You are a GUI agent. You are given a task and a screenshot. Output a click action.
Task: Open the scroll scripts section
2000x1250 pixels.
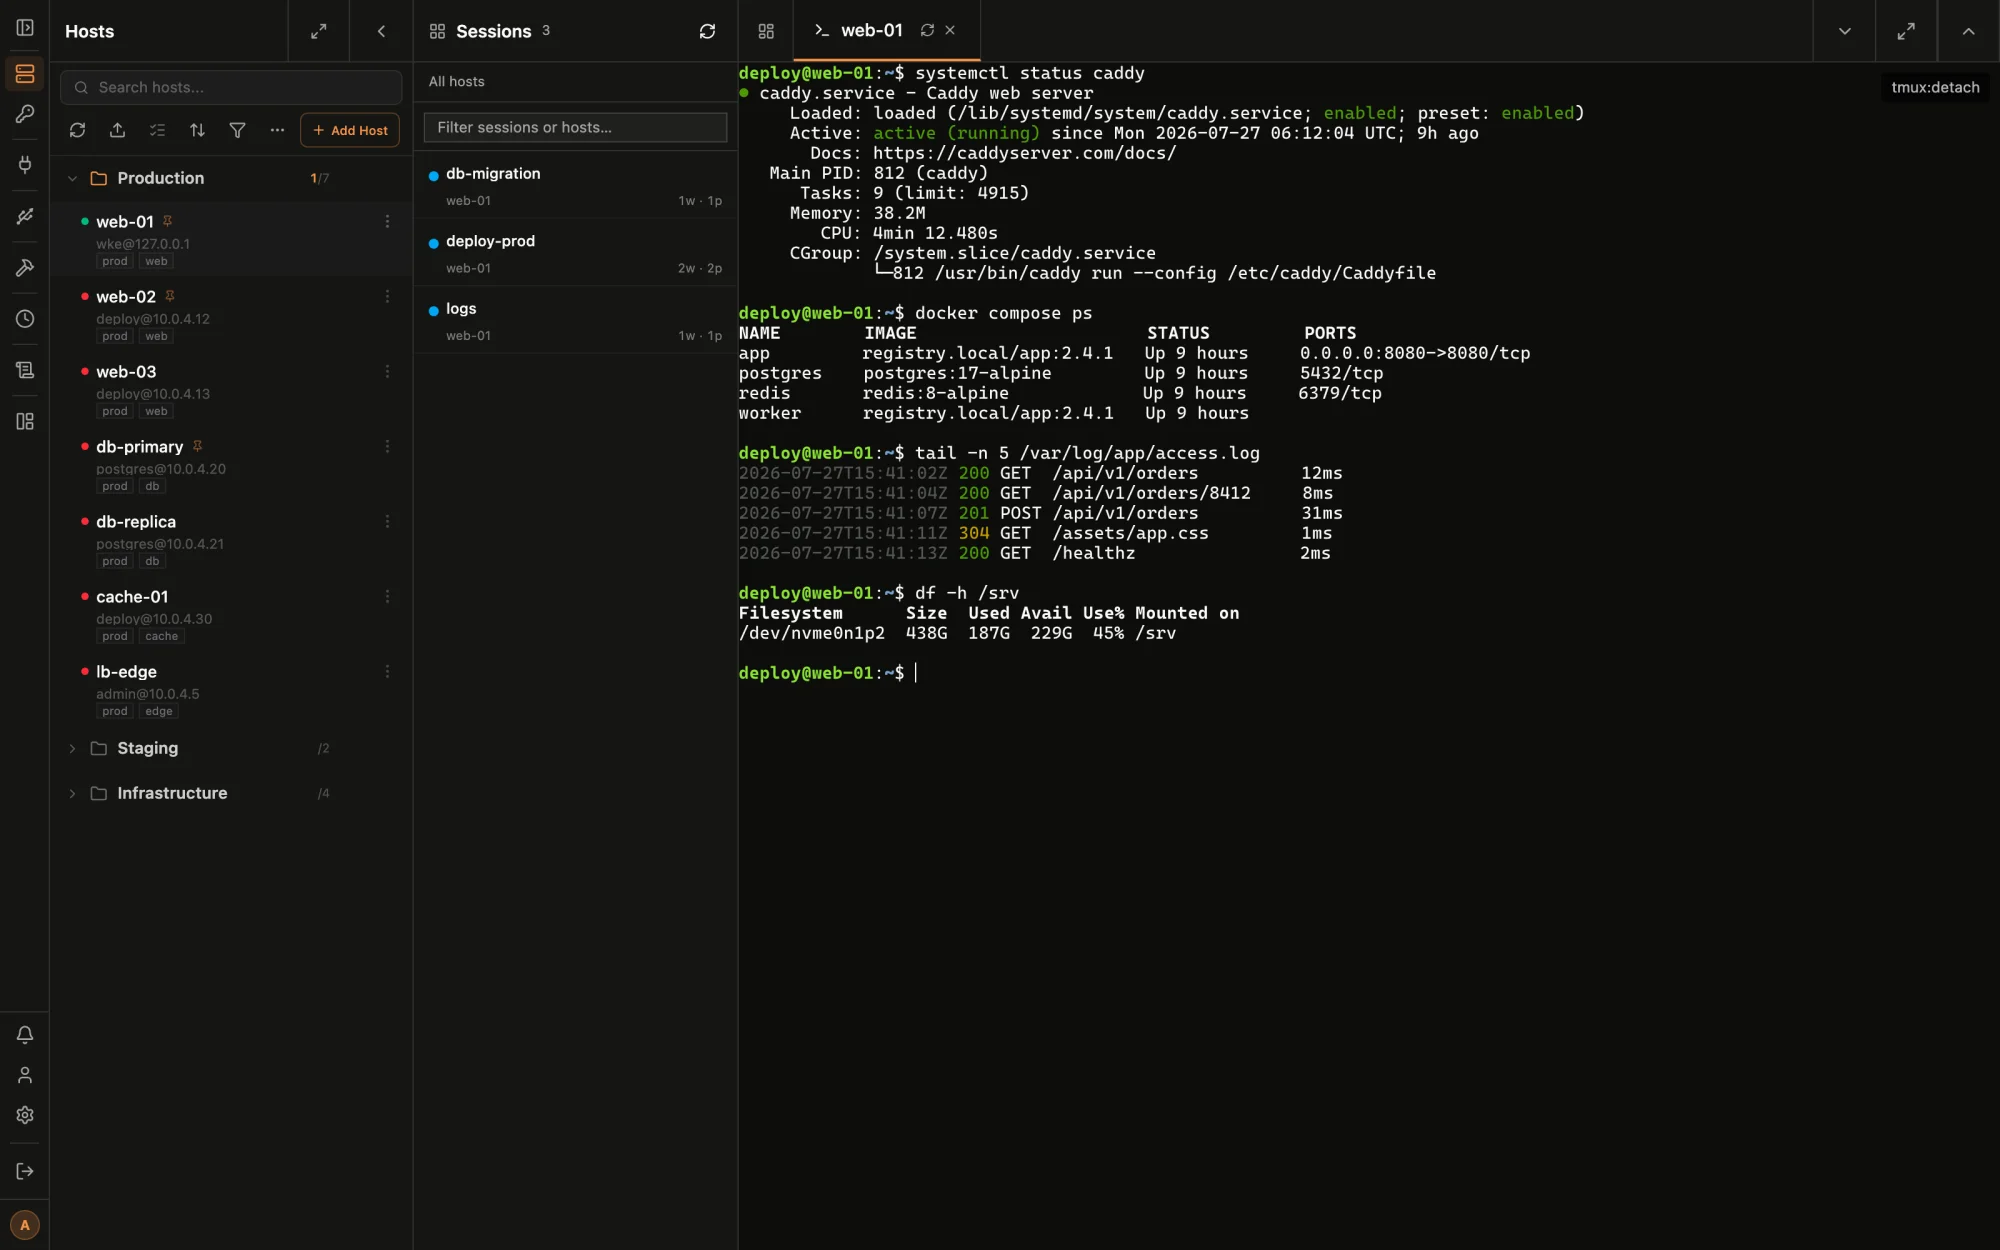click(25, 370)
